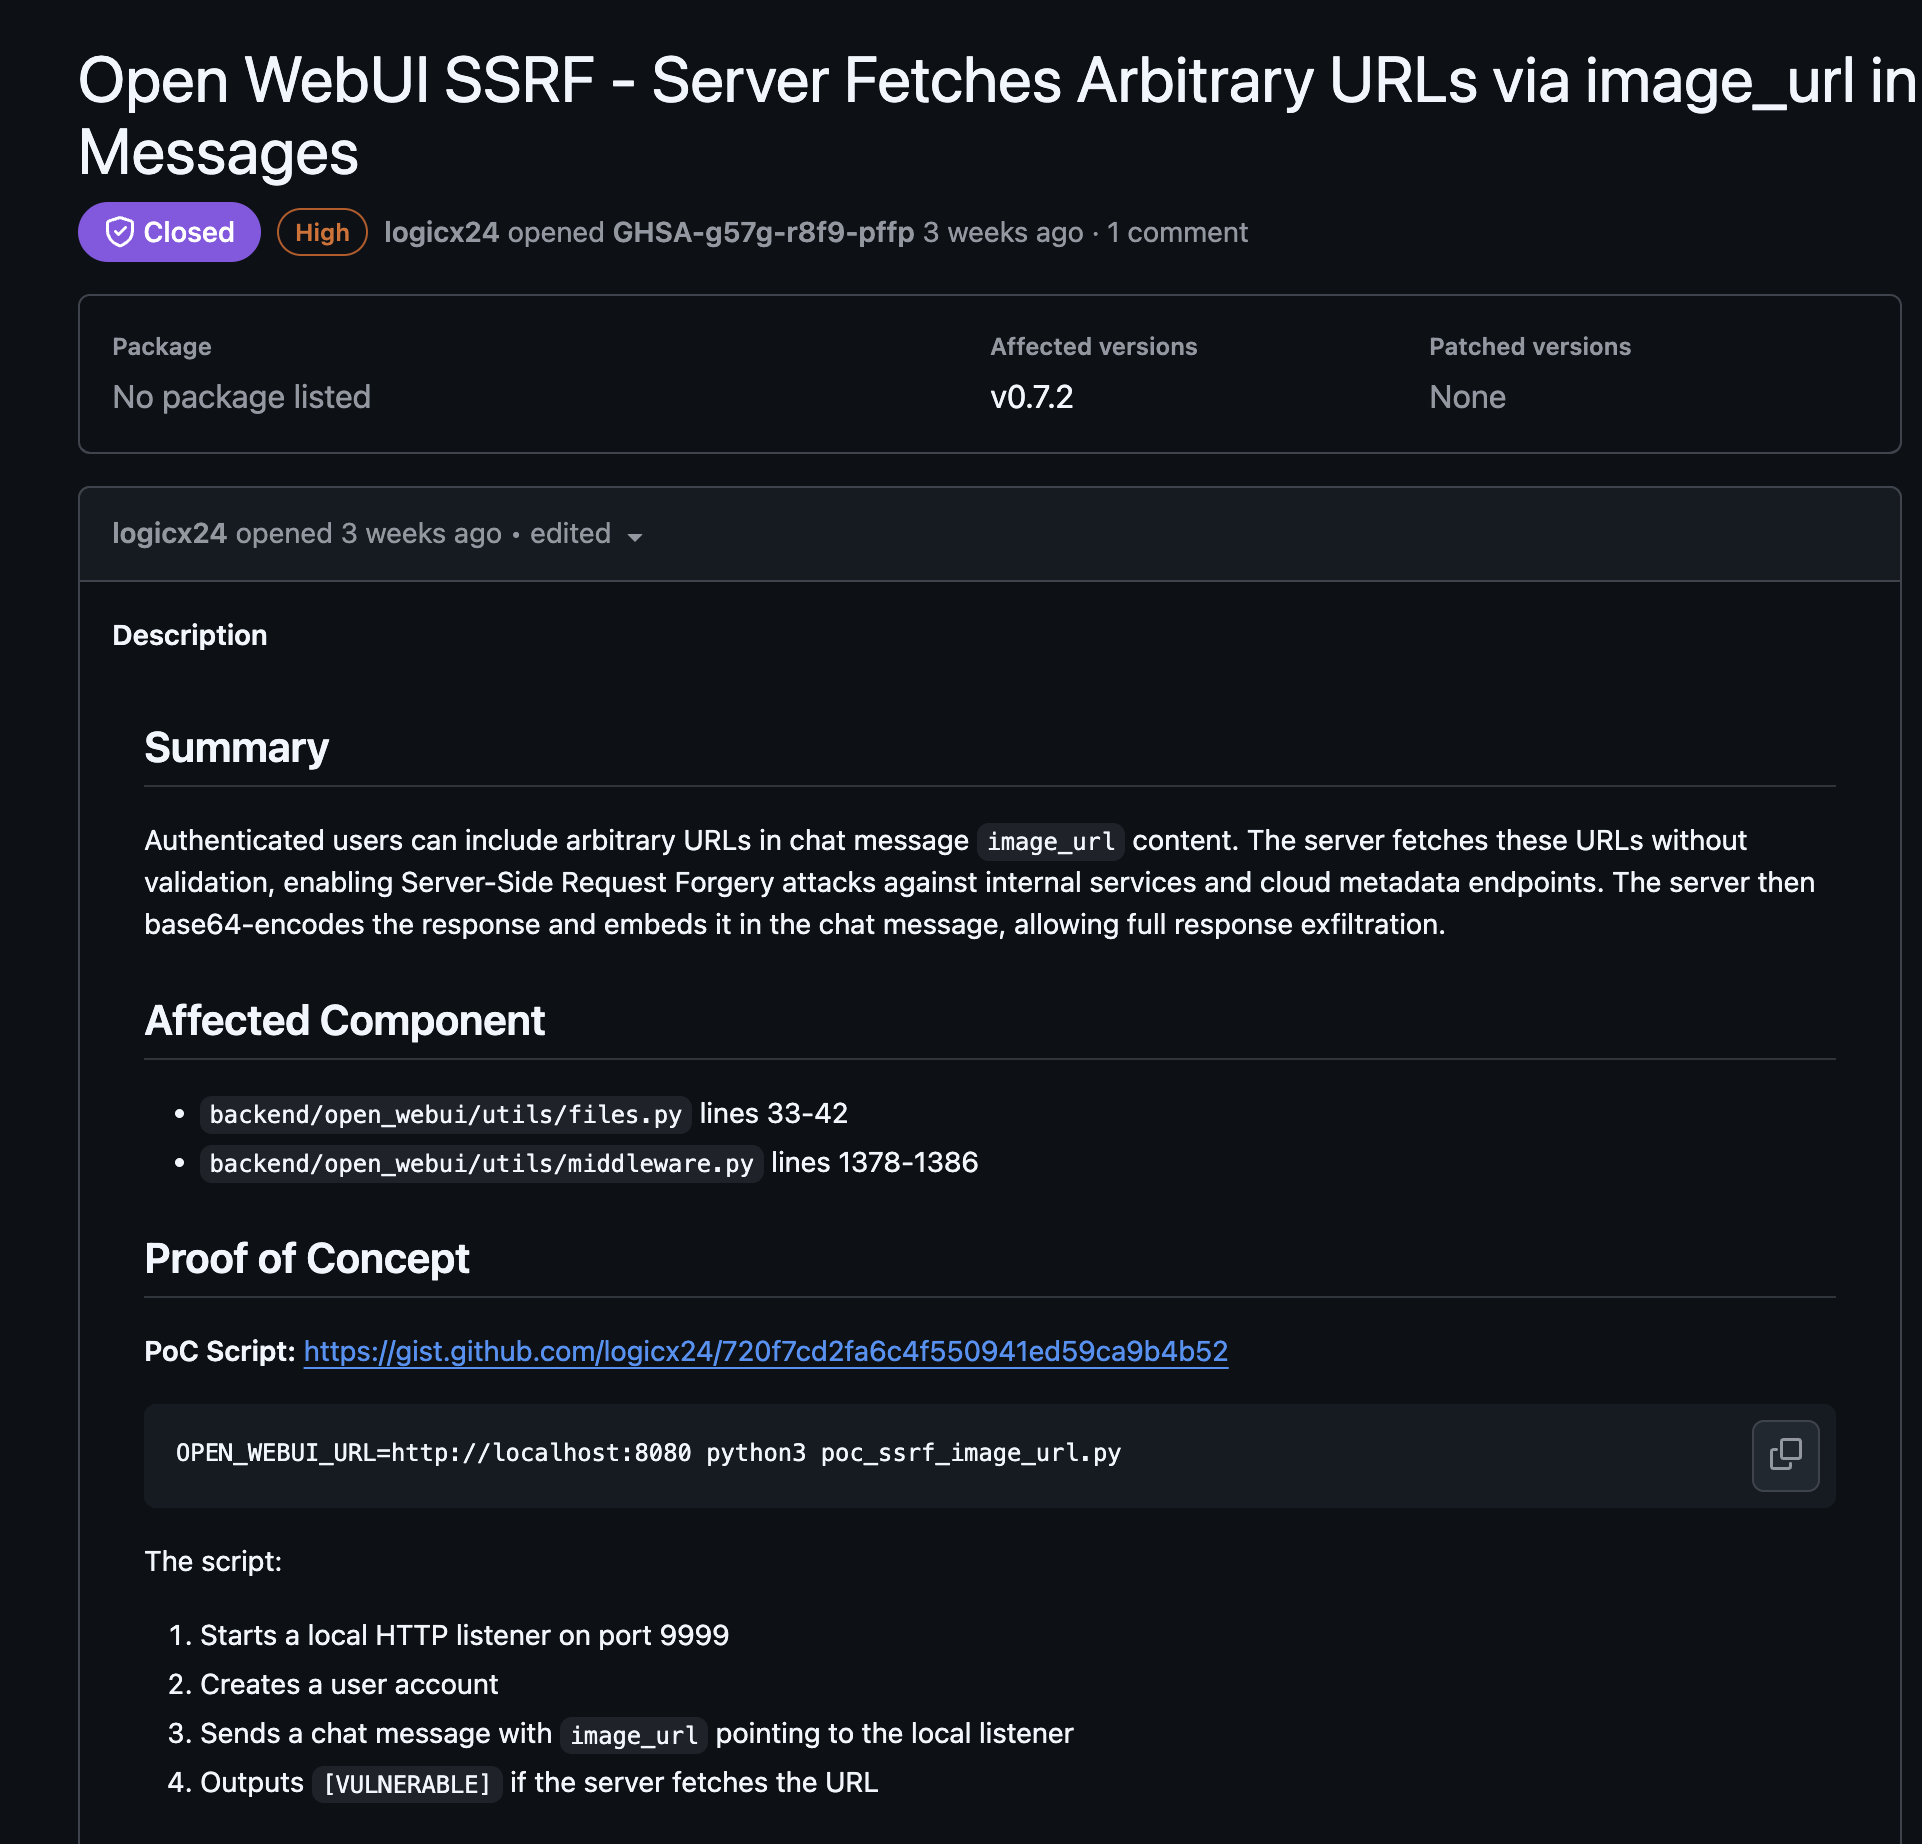This screenshot has width=1922, height=1844.
Task: Click the GHSA-g57g-r8f9-pffp advisory ID
Action: point(763,232)
